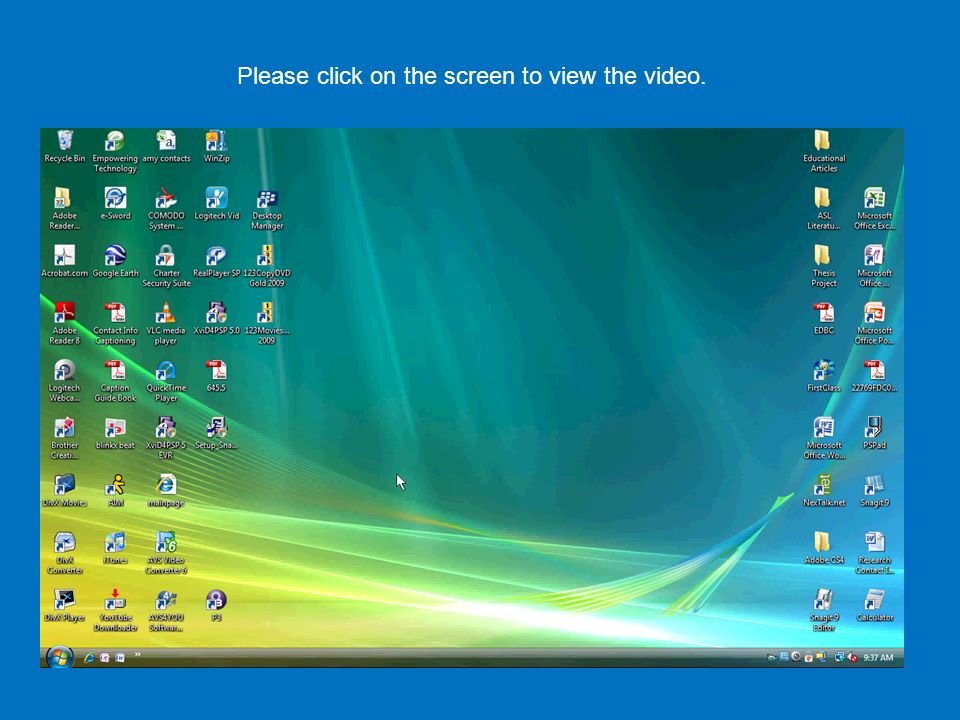Click the 9:37 AM taskbar clock
The image size is (960, 720).
(878, 658)
